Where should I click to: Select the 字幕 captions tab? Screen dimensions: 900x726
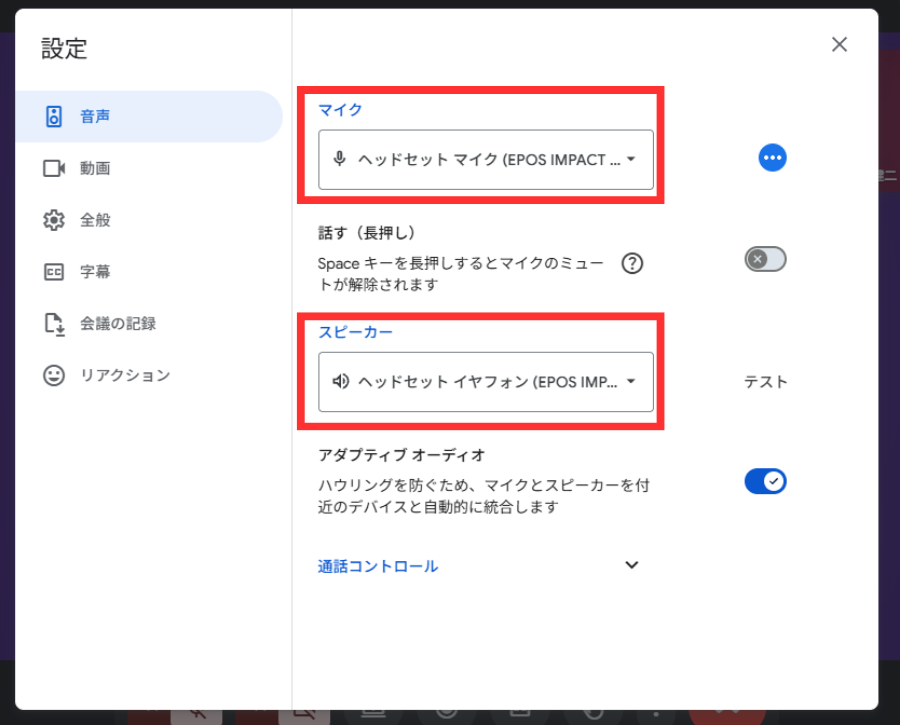click(x=148, y=271)
